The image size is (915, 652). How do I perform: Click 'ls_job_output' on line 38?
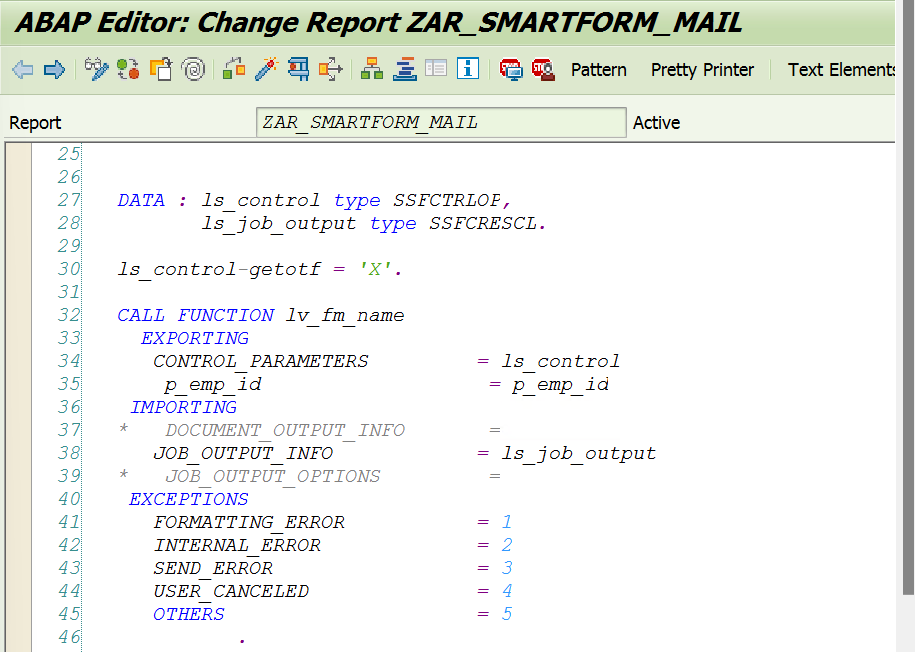click(x=579, y=454)
